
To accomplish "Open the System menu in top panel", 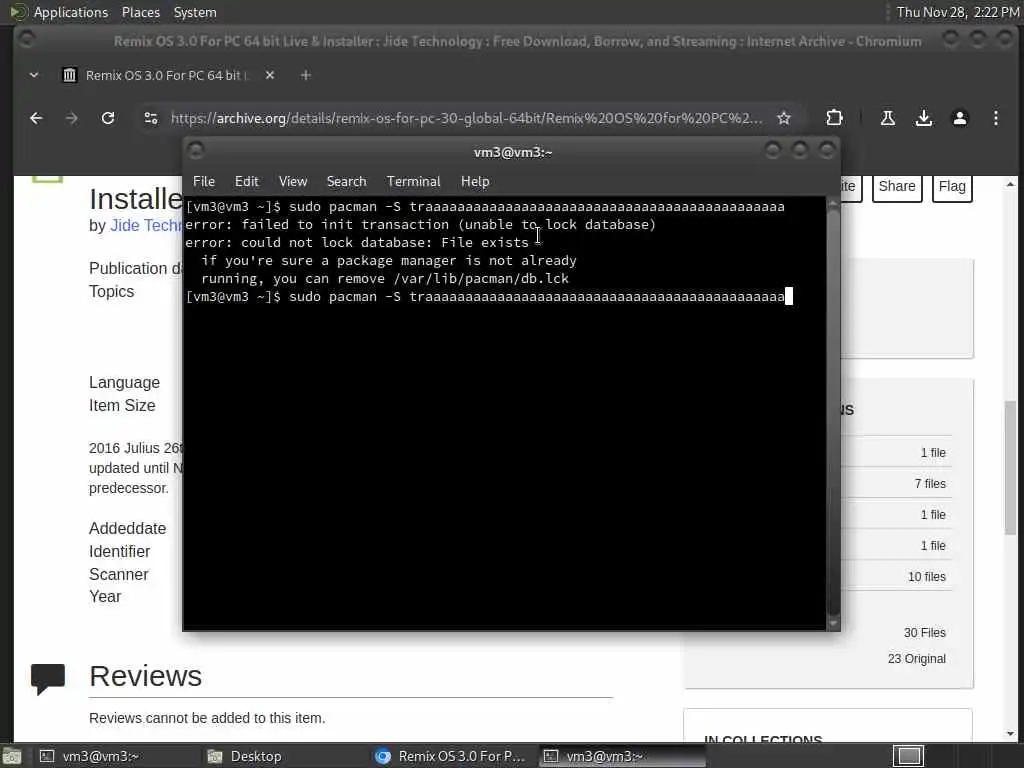I will [x=195, y=12].
